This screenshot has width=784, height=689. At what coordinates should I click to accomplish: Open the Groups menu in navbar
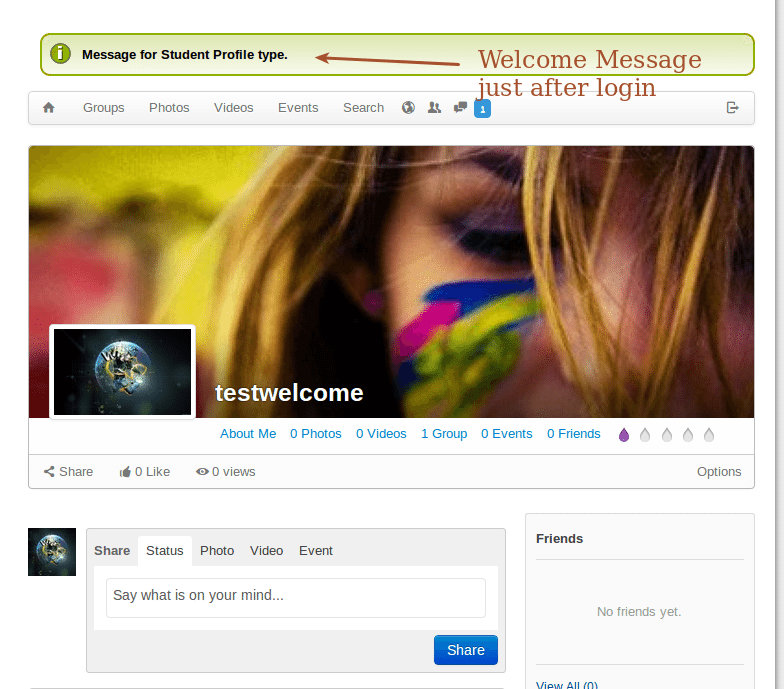pyautogui.click(x=104, y=108)
